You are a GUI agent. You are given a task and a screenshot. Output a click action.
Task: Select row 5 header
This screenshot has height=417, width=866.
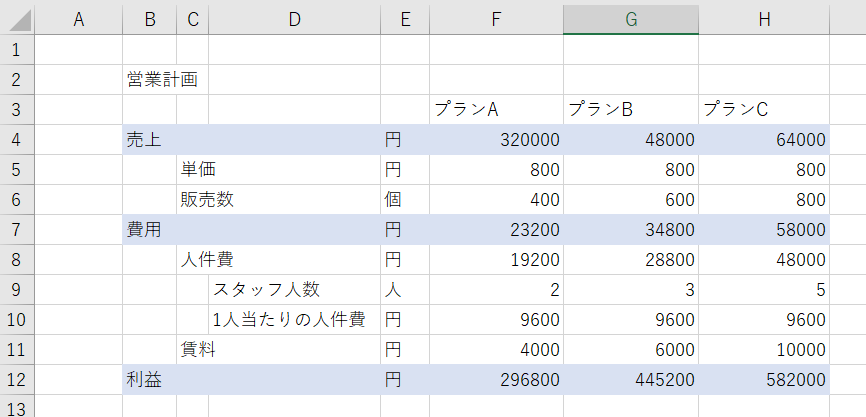point(17,170)
